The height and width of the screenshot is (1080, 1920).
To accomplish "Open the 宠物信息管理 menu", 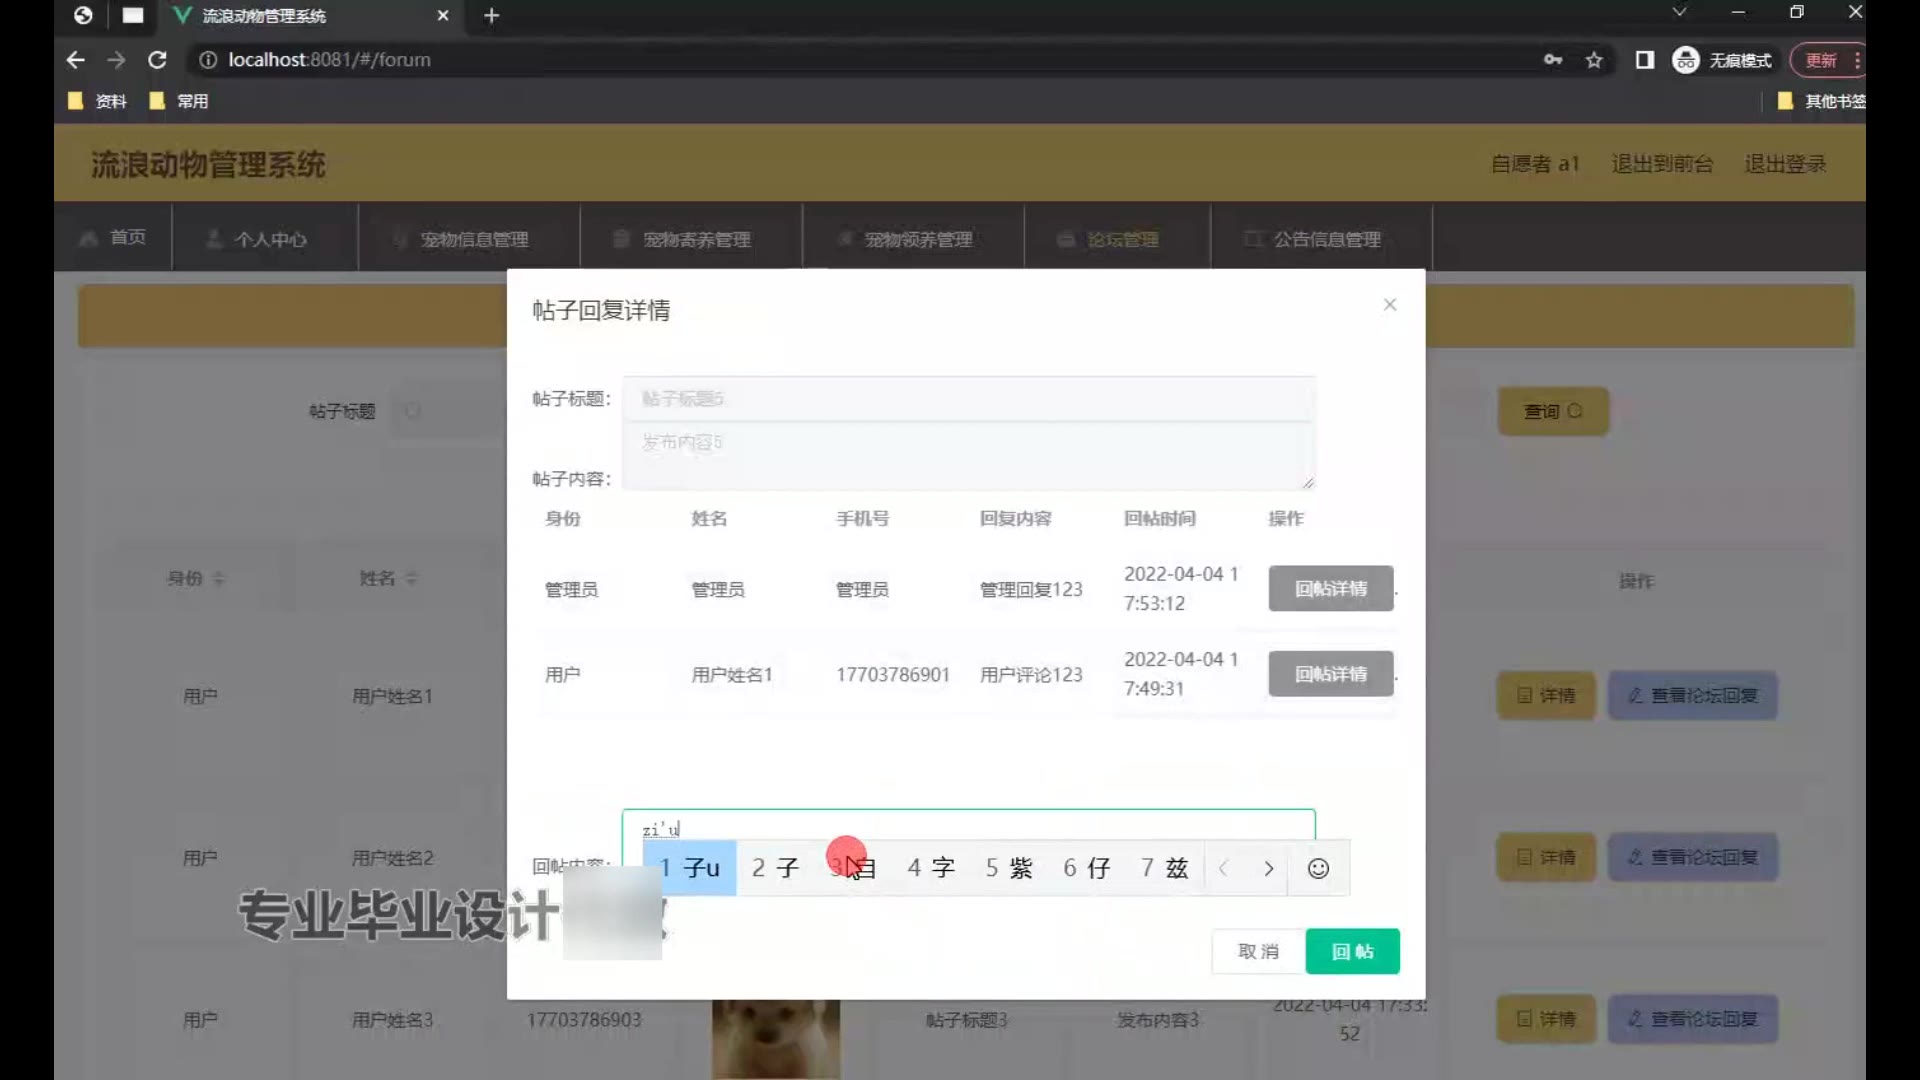I will point(469,239).
